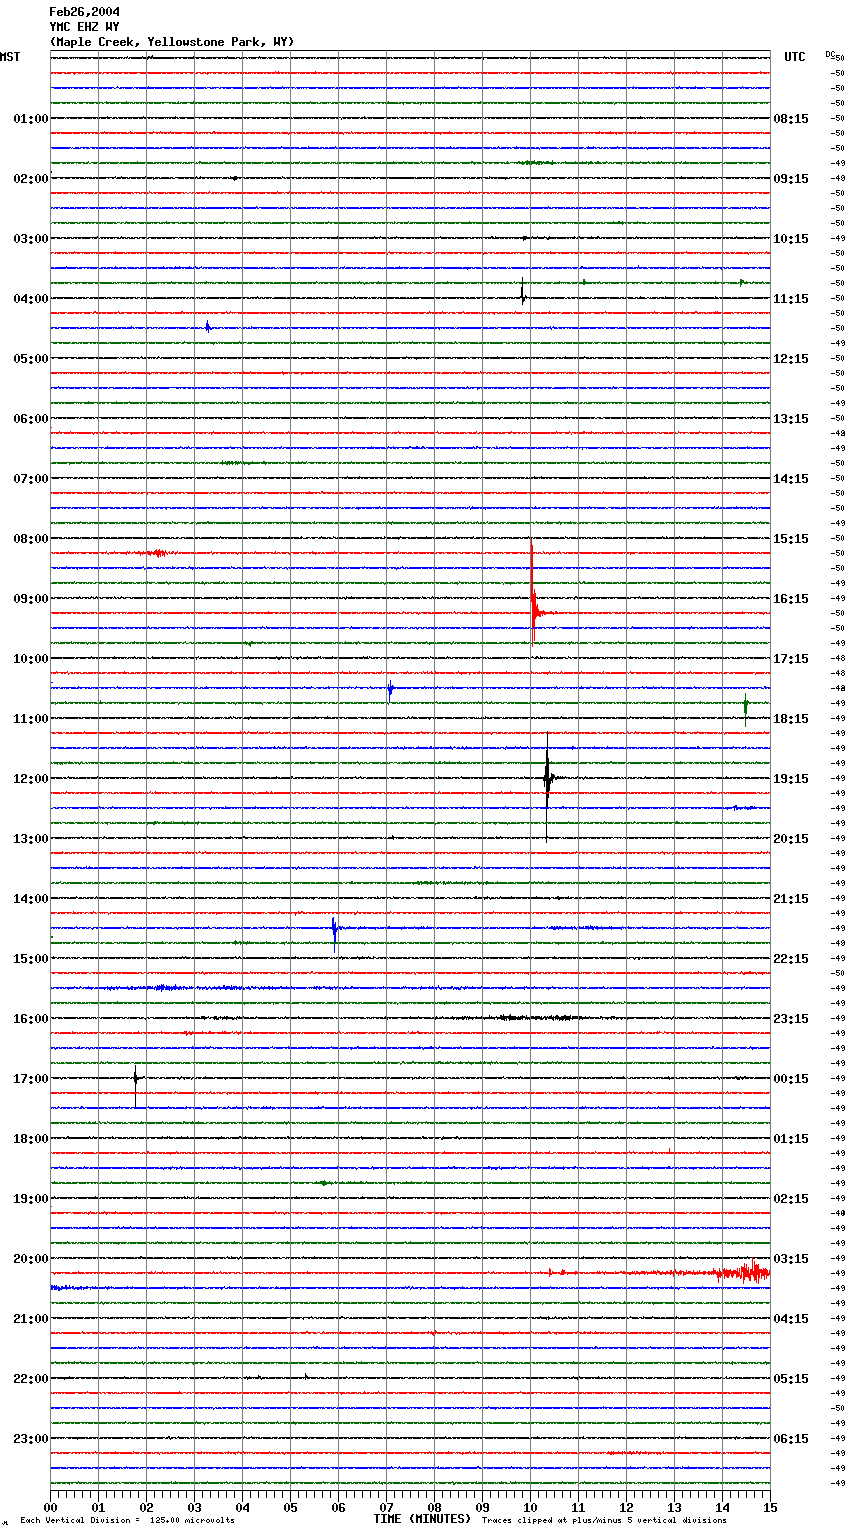Select the 12:00 MST time label
This screenshot has height=1534, width=850.
30,779
